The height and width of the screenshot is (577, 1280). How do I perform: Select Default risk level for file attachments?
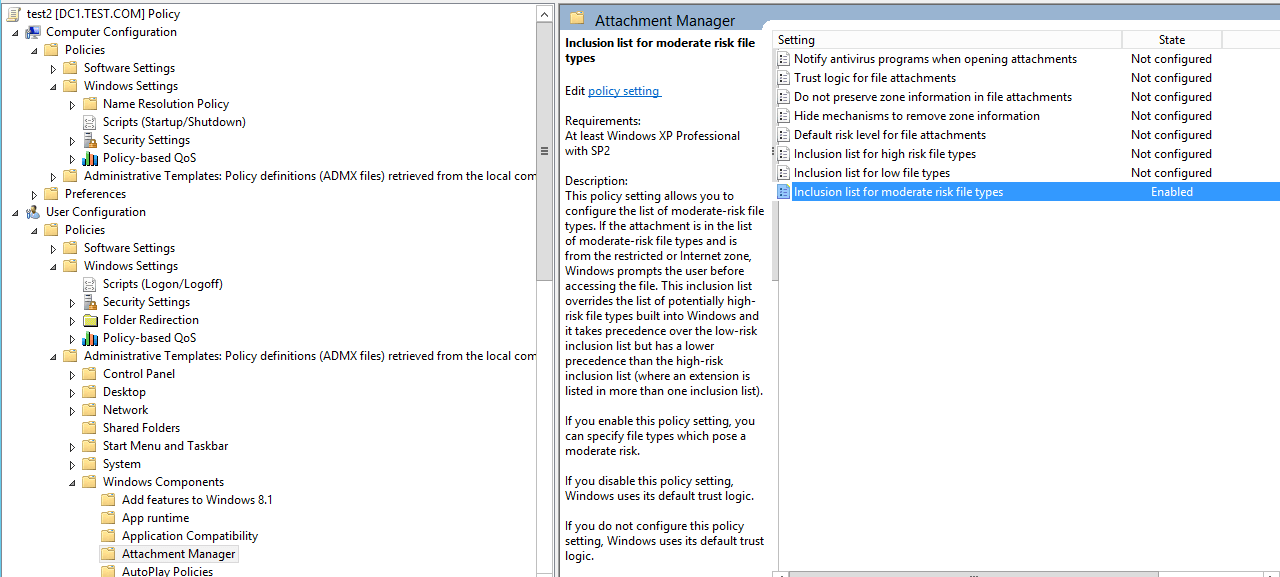click(x=890, y=135)
